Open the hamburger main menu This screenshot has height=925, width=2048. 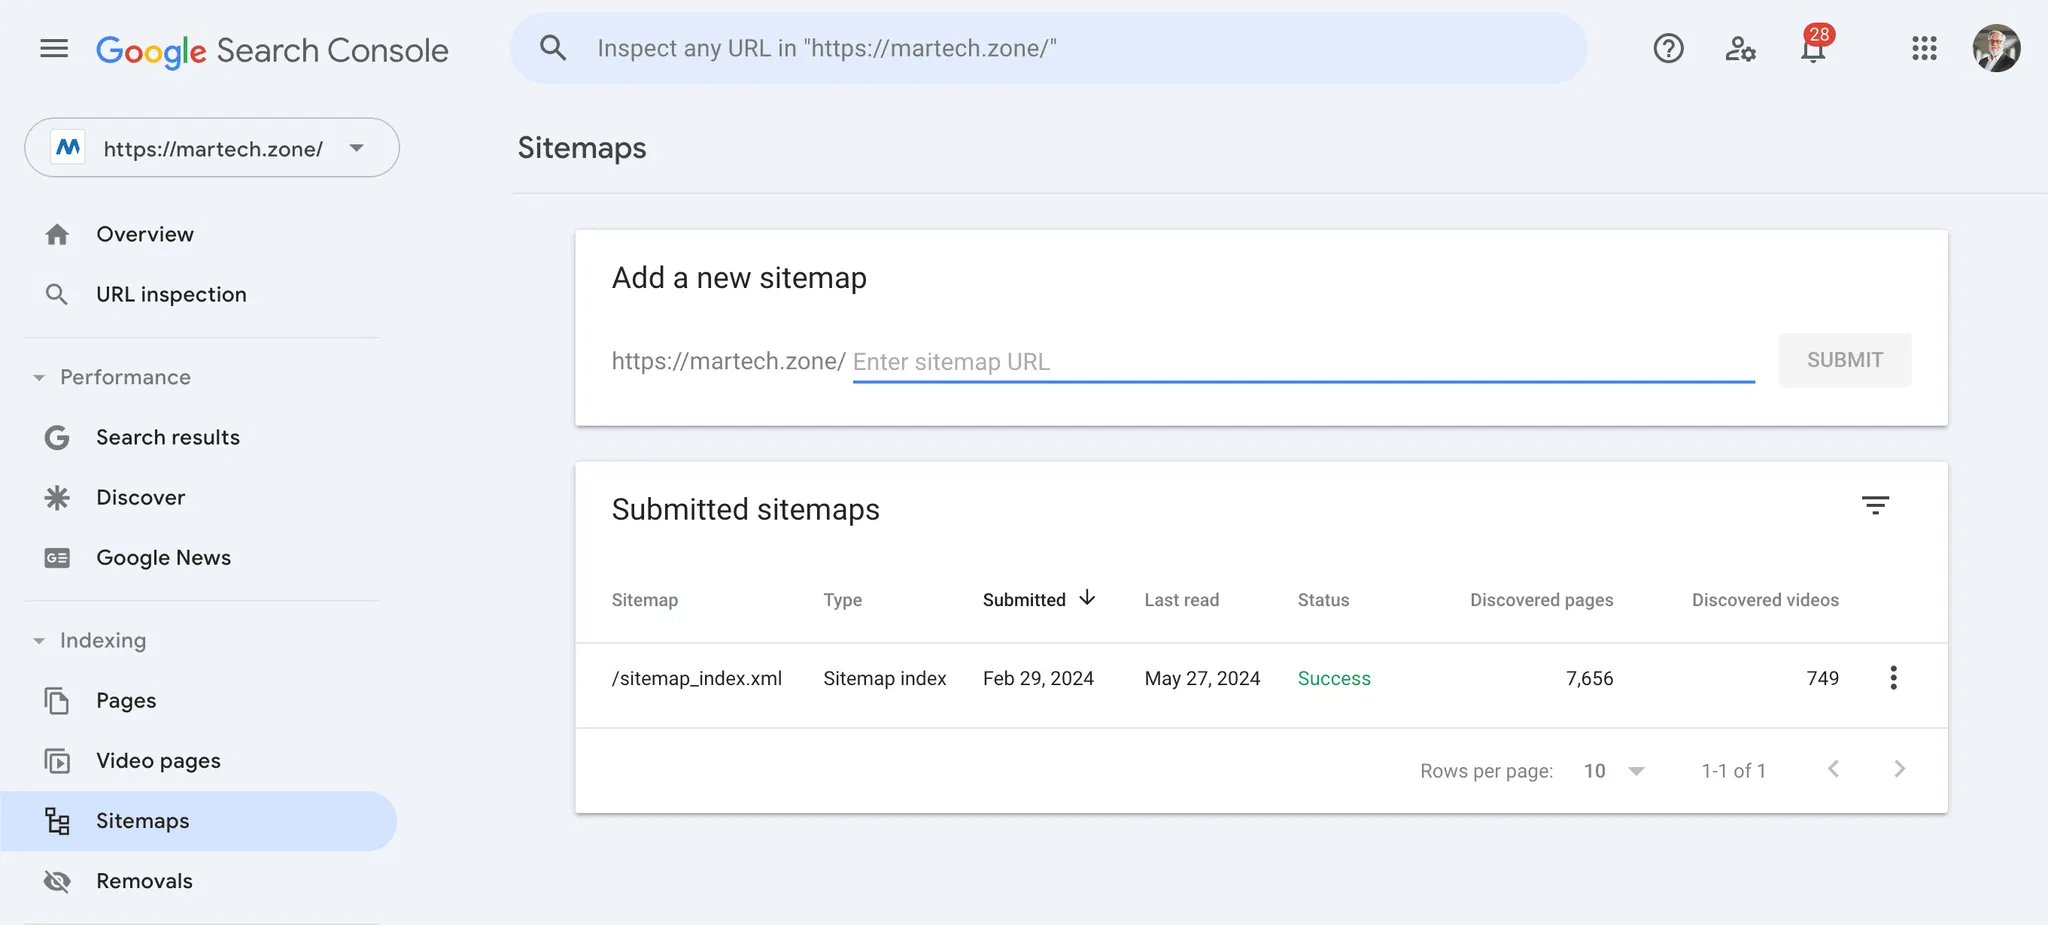(x=54, y=48)
